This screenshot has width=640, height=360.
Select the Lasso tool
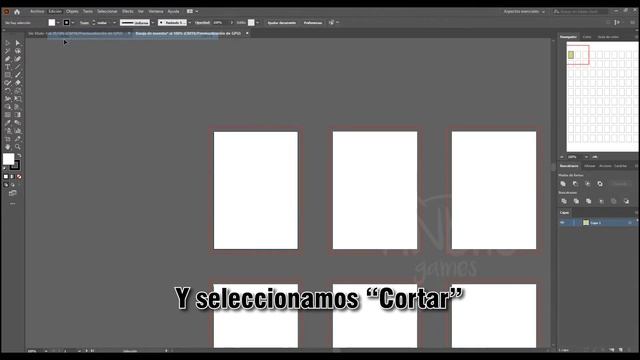coord(18,51)
